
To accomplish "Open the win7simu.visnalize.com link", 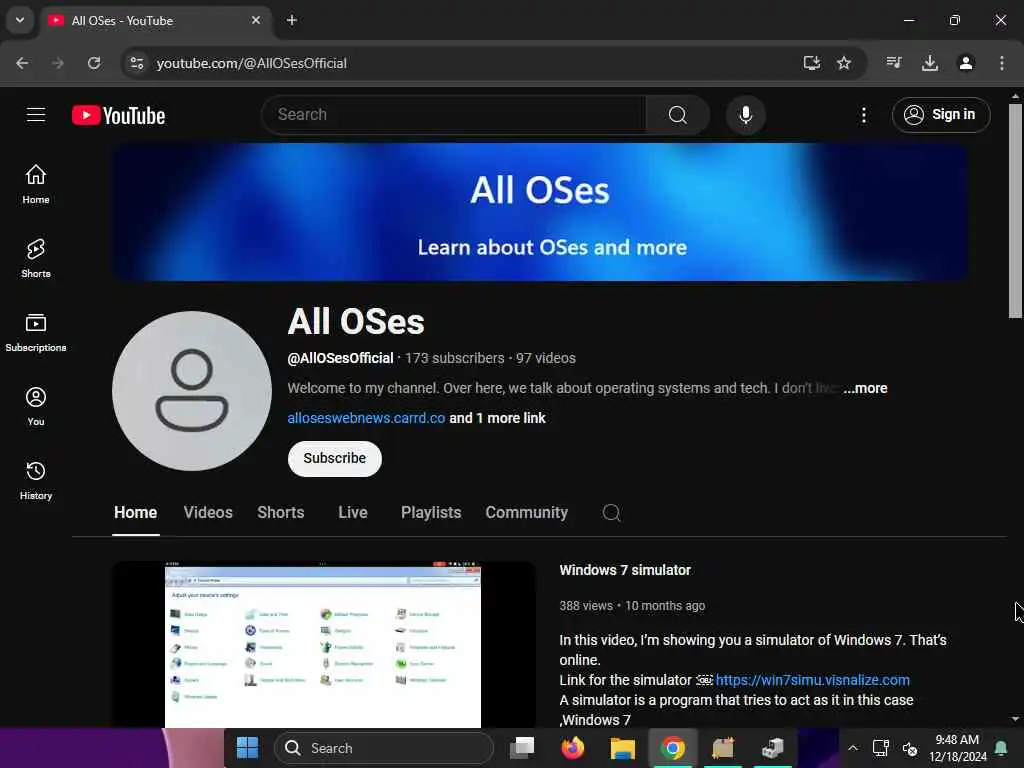I will (x=812, y=680).
